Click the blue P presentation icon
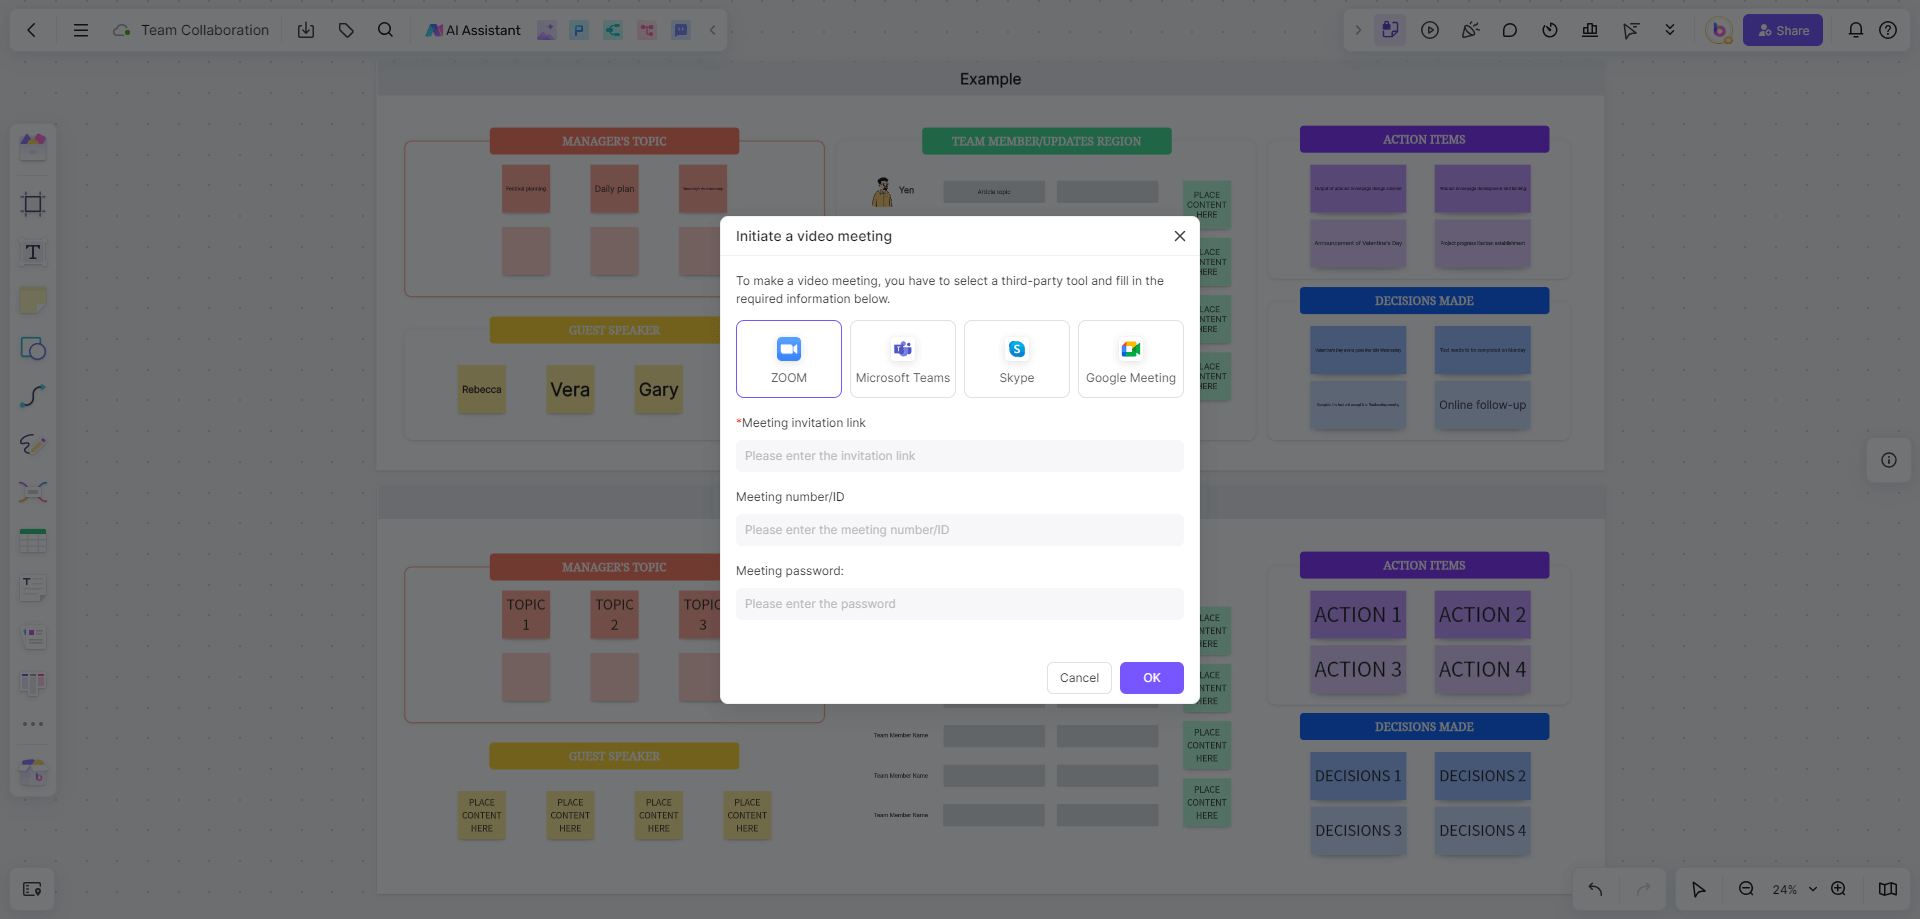The image size is (1920, 919). 579,30
